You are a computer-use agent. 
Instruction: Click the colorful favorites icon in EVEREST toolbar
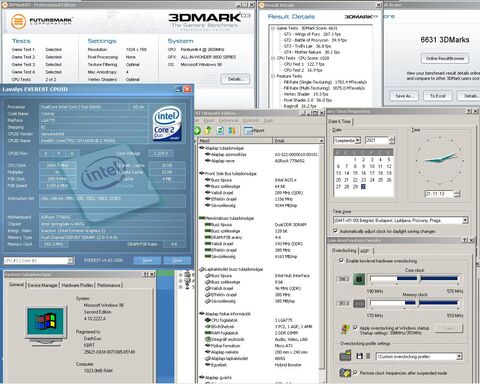click(232, 130)
